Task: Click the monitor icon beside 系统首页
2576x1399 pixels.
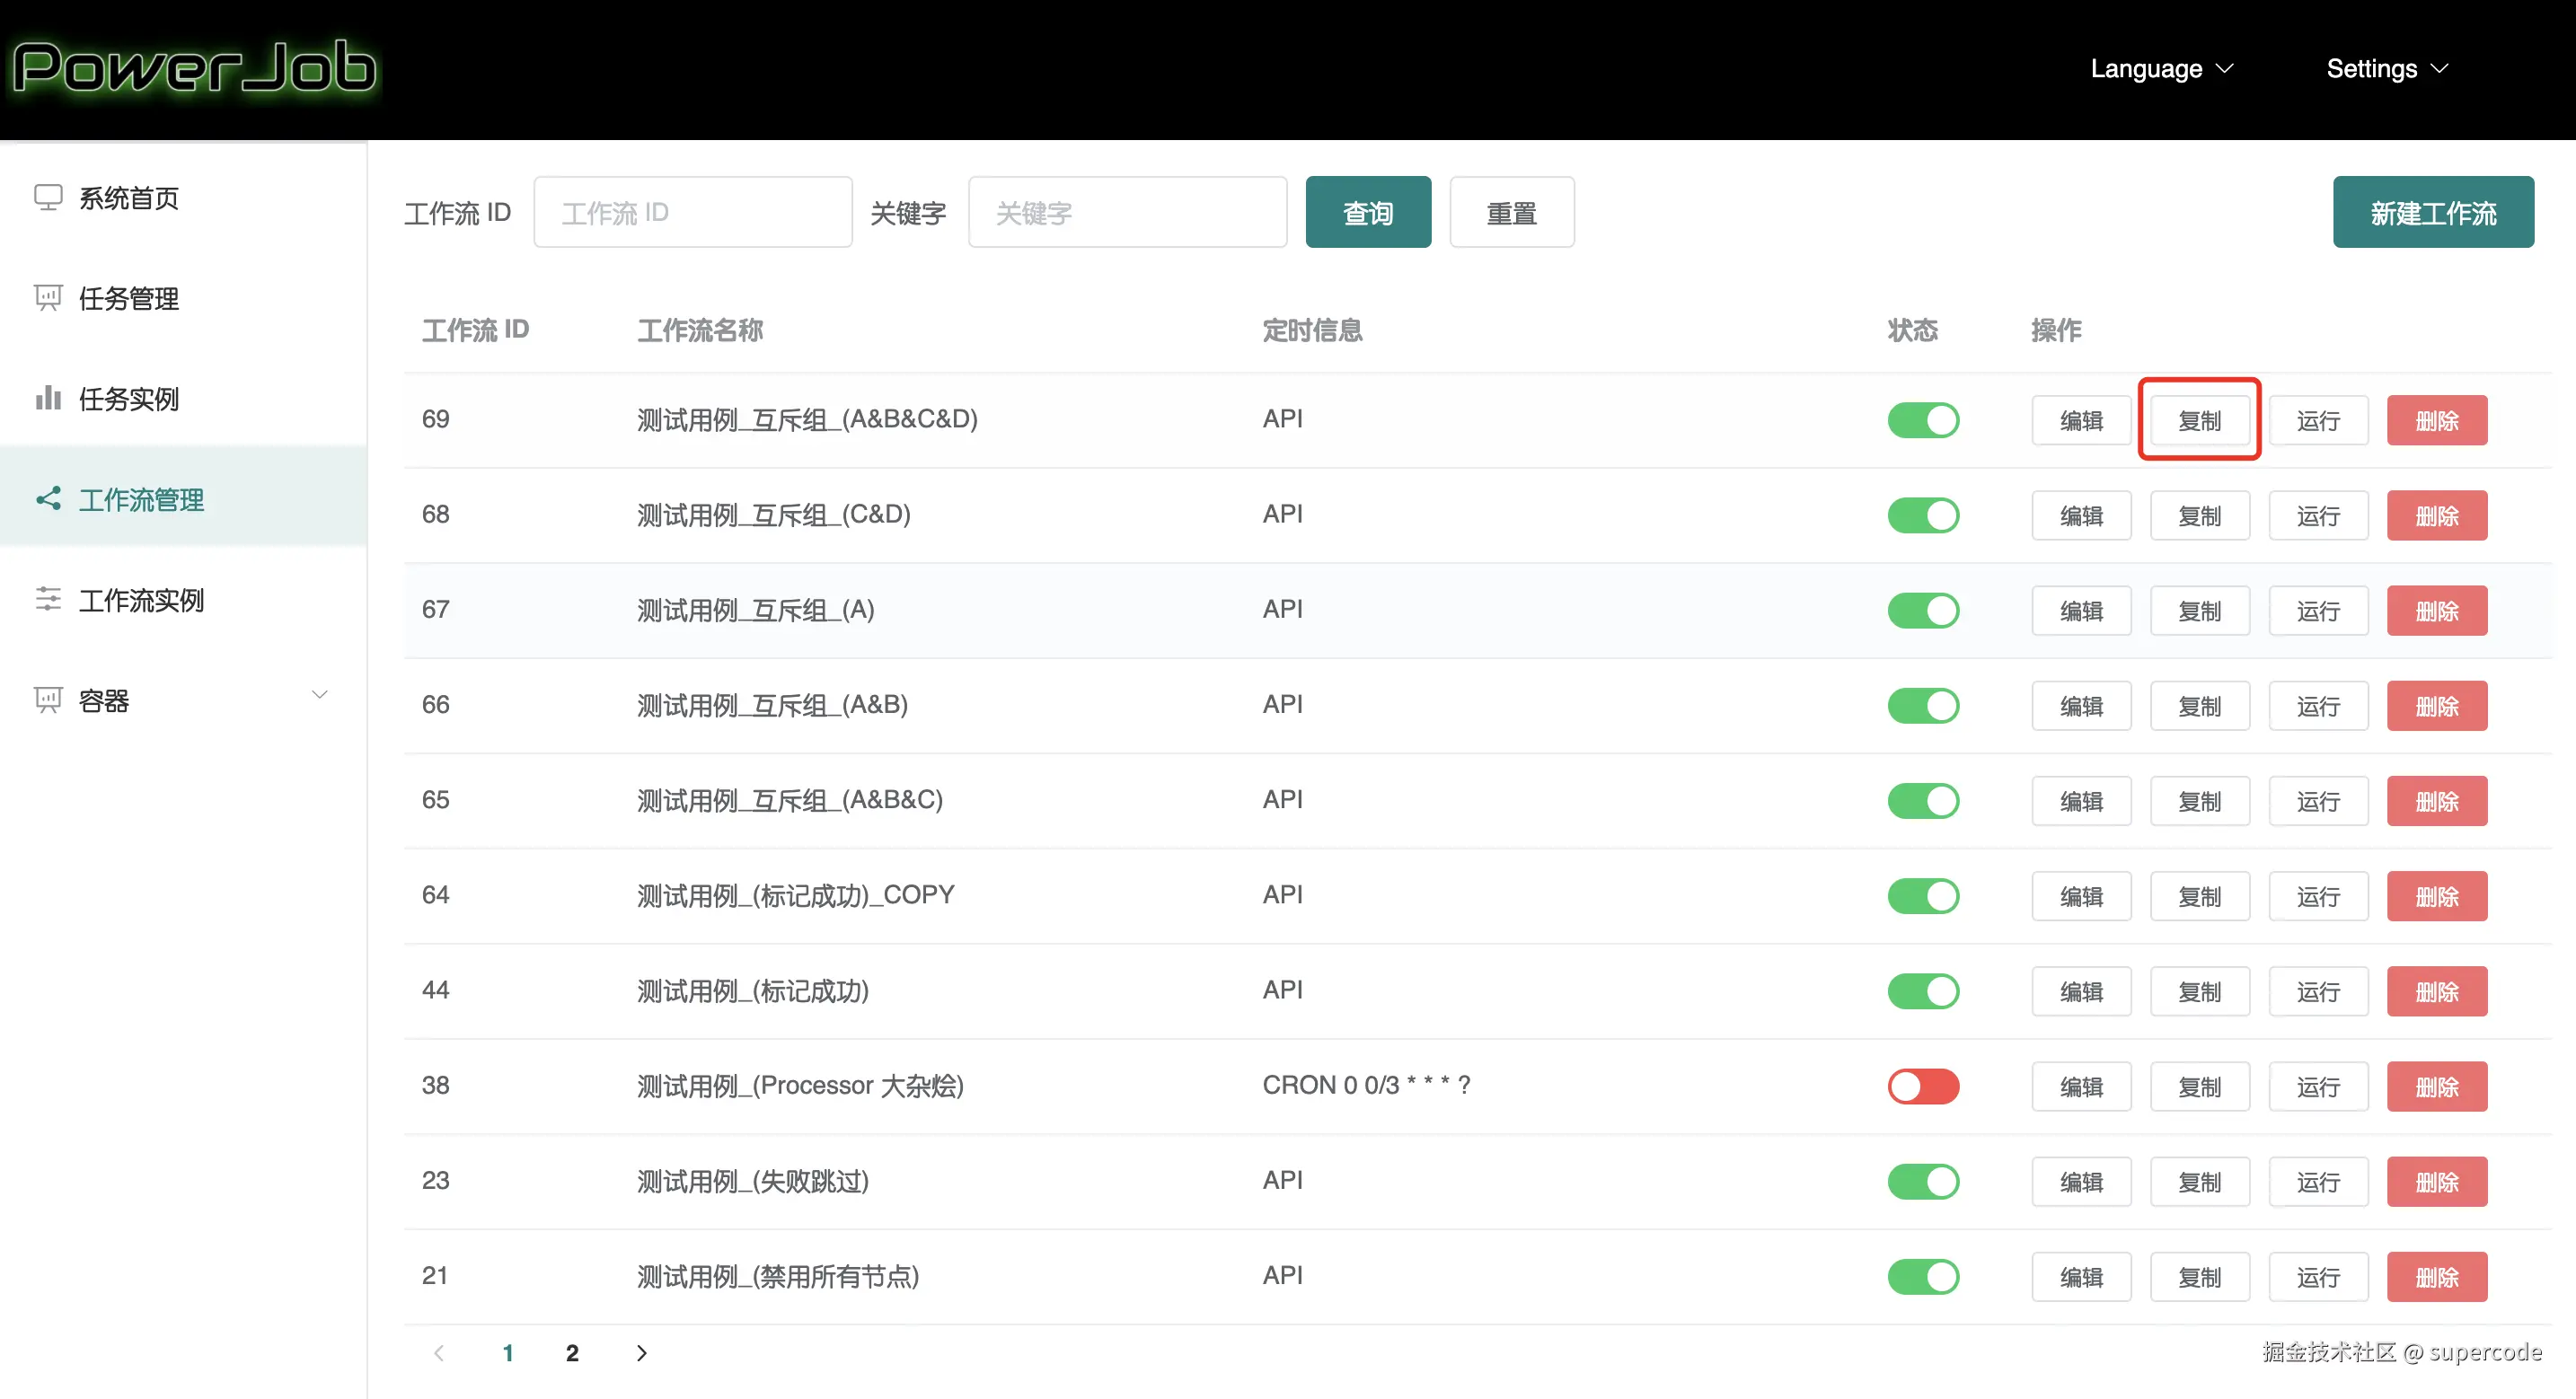Action: [x=48, y=197]
